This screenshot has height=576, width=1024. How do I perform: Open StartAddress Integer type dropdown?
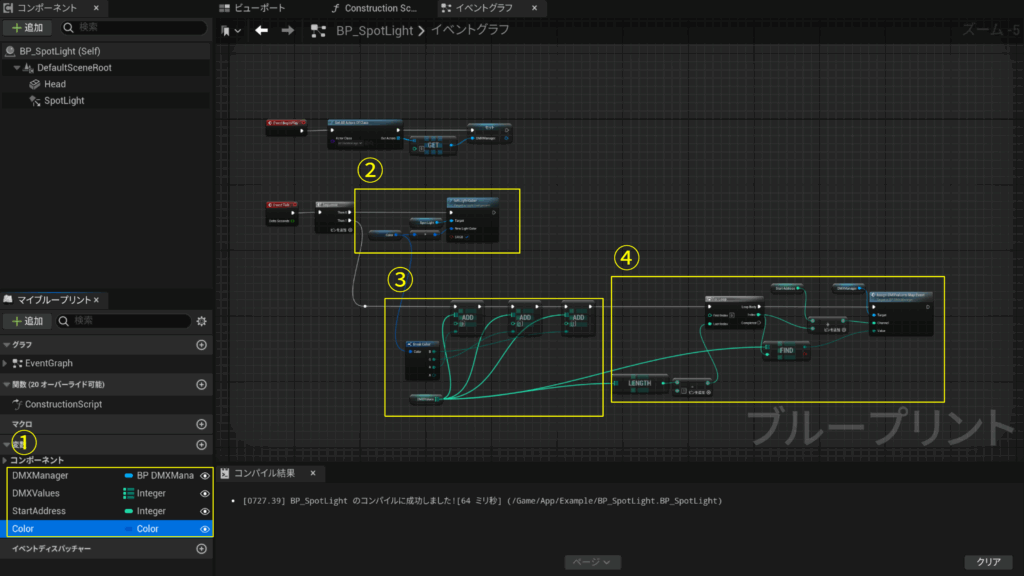pos(145,511)
